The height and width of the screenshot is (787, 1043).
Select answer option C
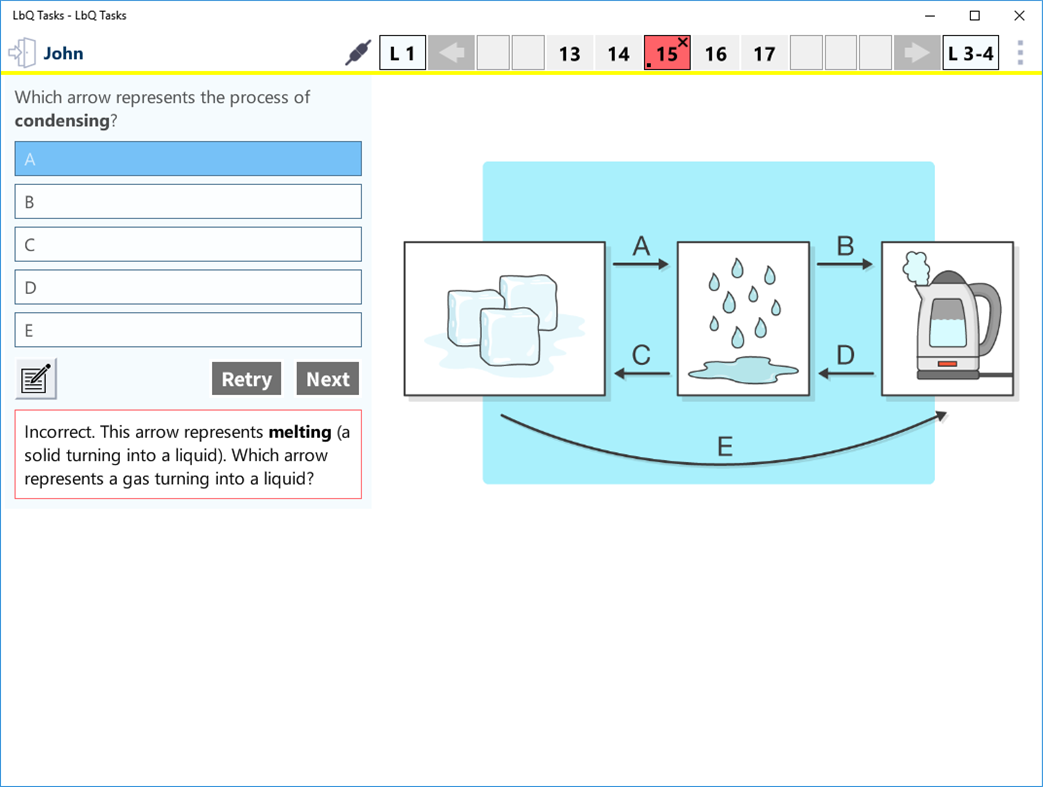188,244
